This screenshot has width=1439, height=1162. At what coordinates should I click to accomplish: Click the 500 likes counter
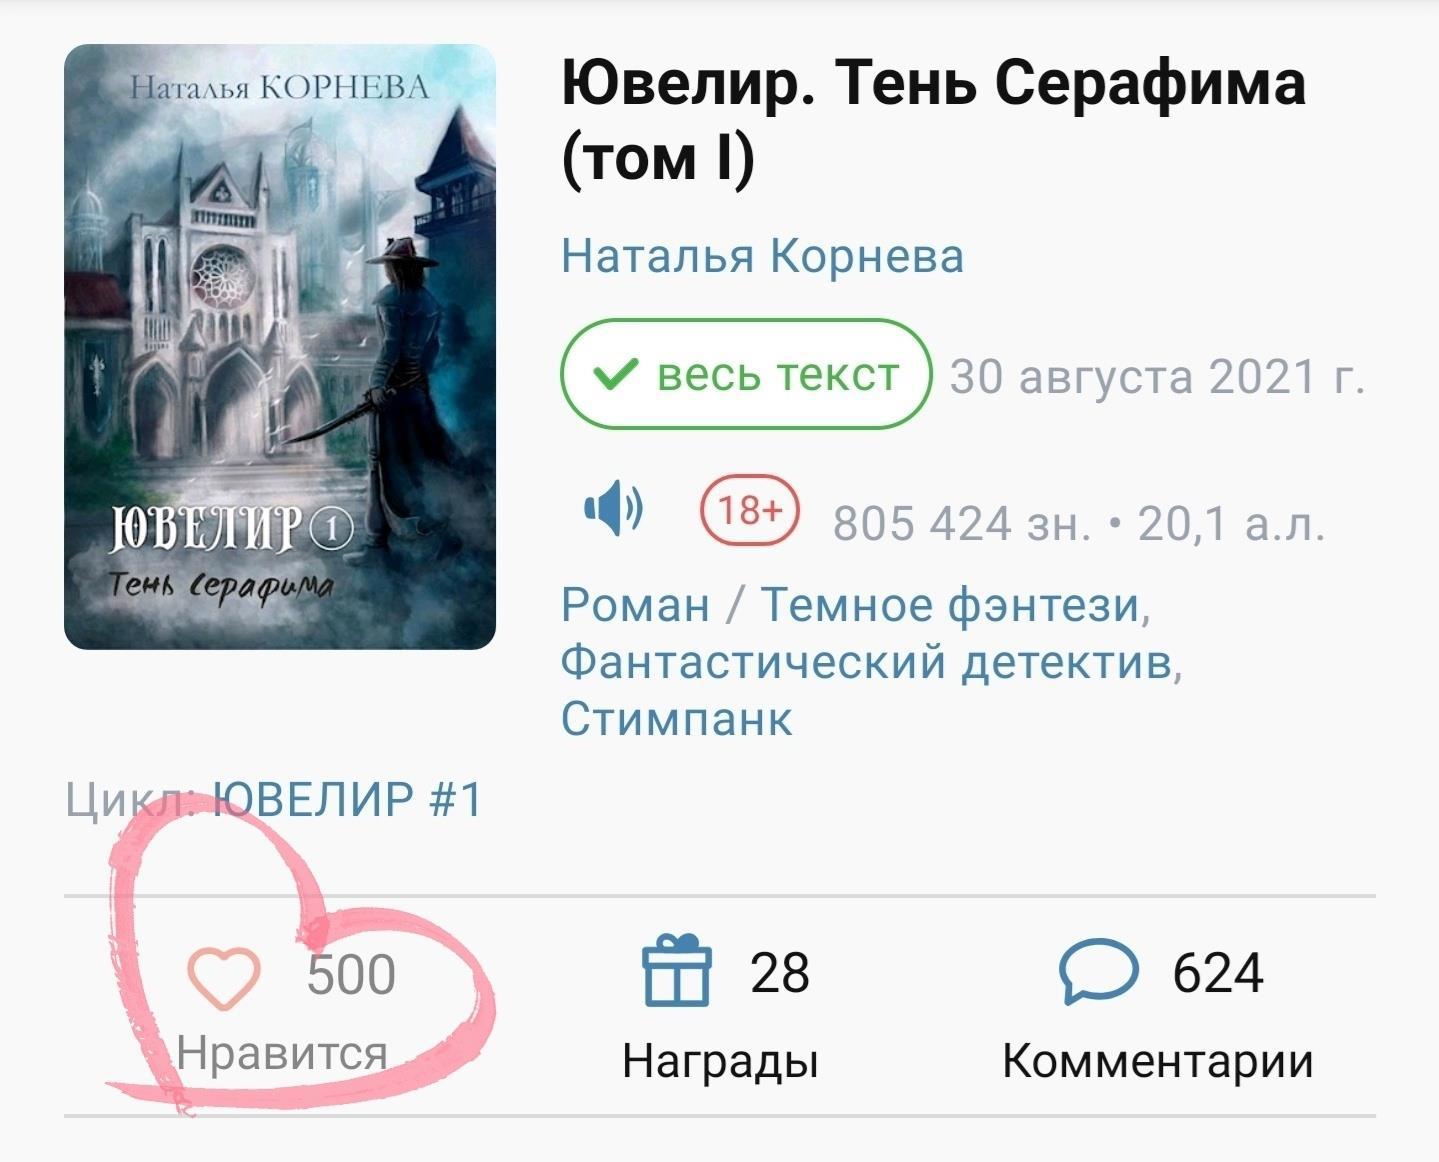351,975
